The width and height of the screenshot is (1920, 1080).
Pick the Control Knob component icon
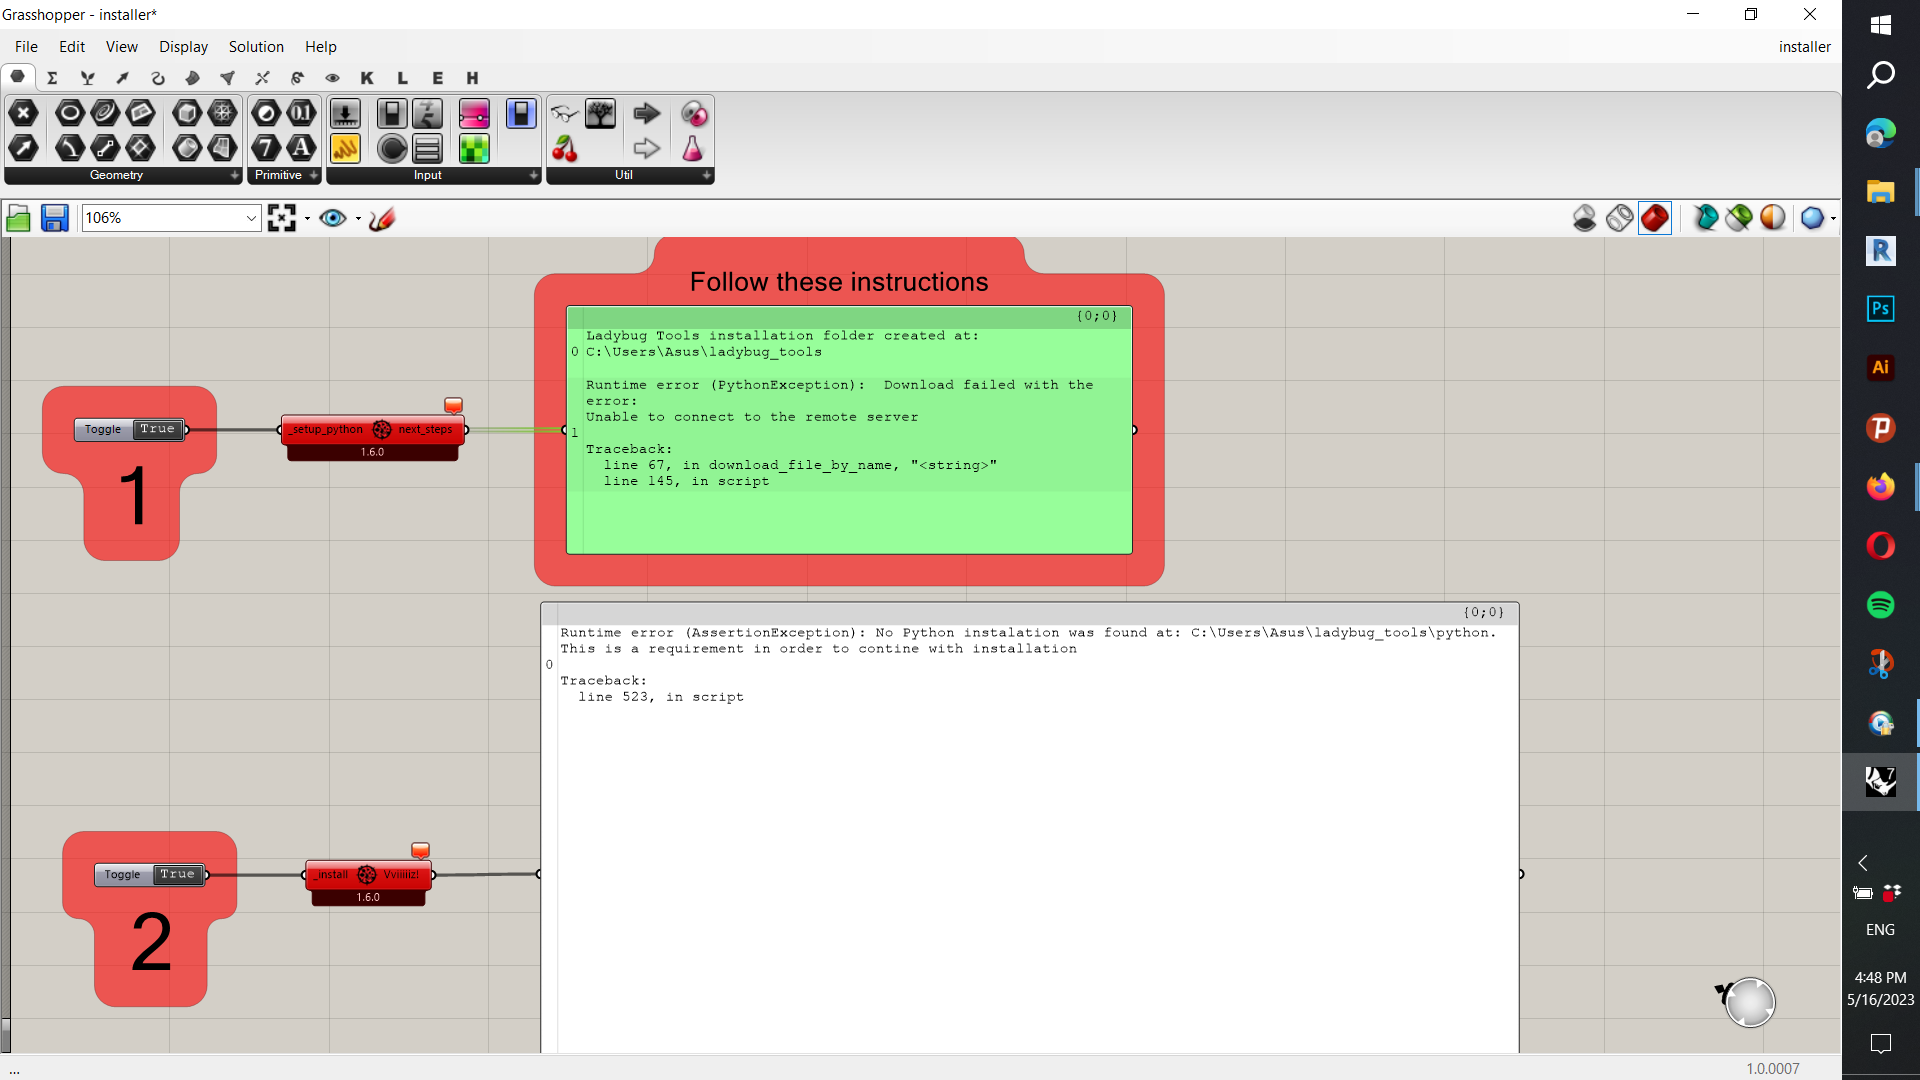[392, 148]
